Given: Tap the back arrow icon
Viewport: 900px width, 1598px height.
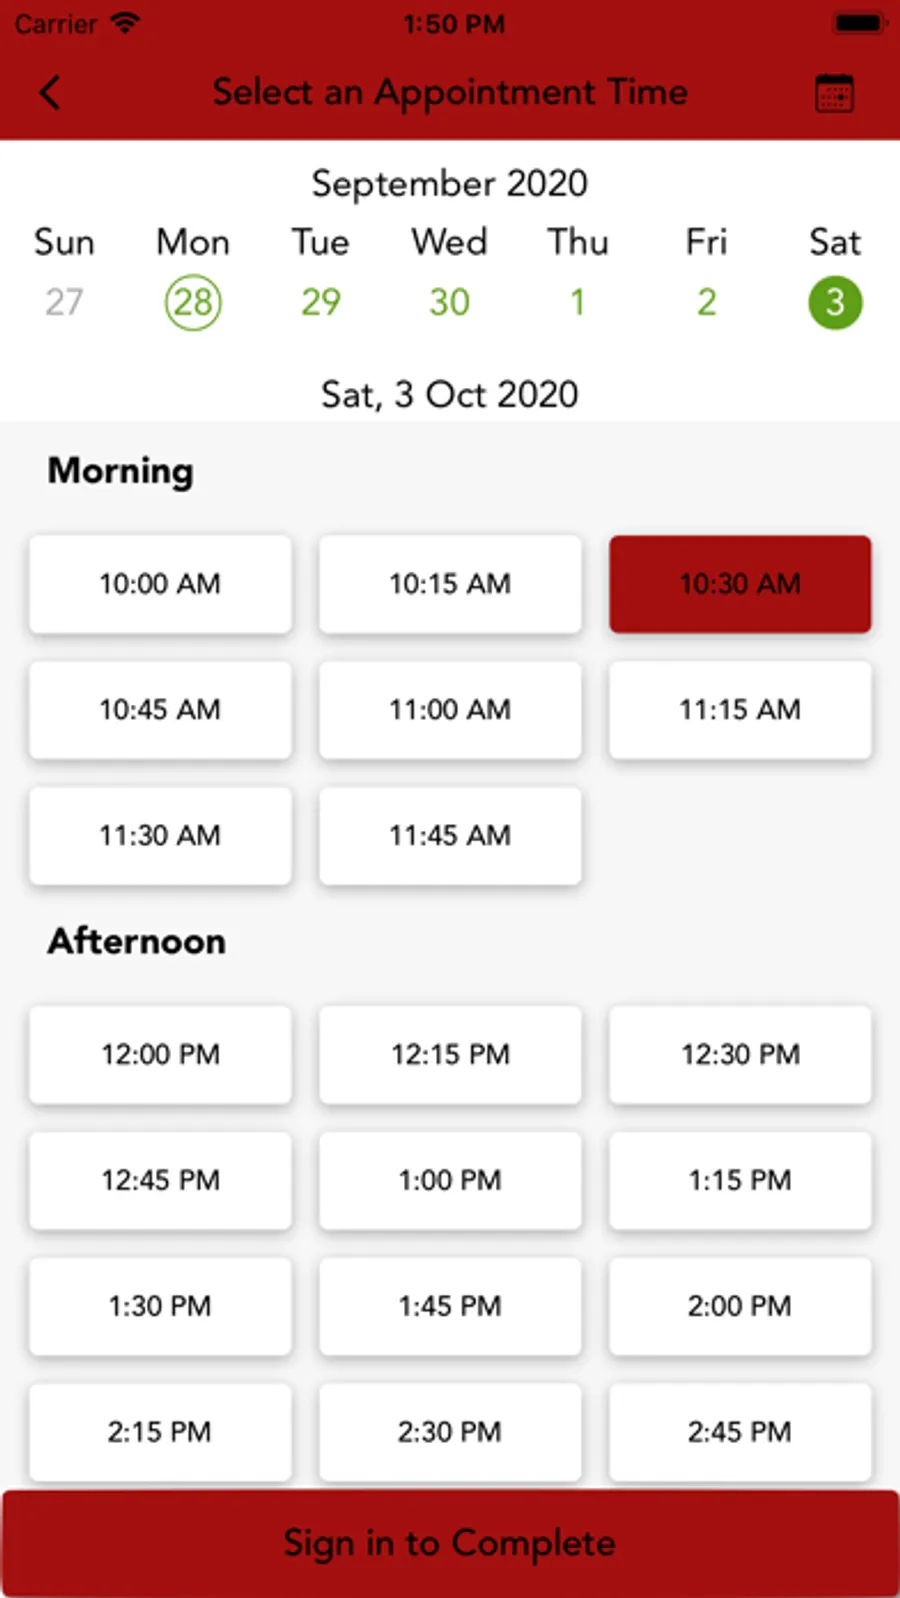Looking at the screenshot, I should (x=50, y=93).
